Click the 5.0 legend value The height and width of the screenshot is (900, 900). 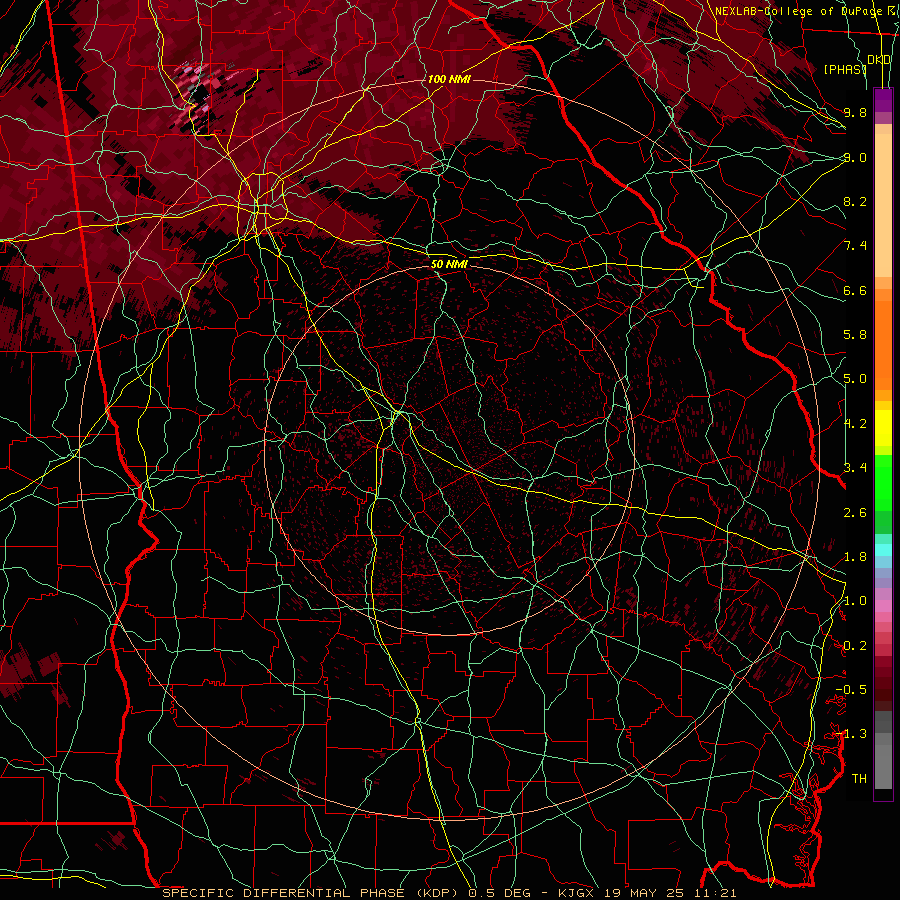pyautogui.click(x=855, y=379)
